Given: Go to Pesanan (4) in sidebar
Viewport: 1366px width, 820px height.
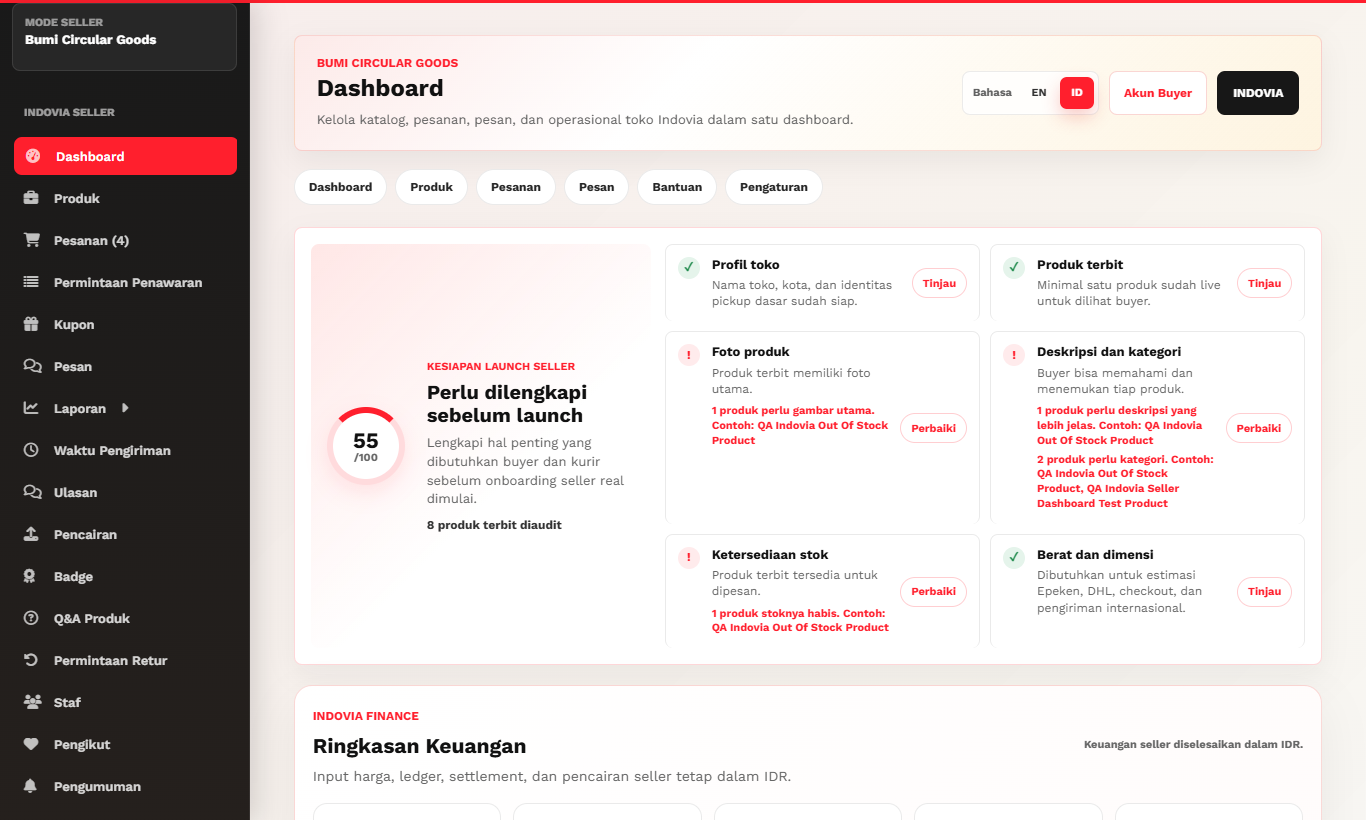Looking at the screenshot, I should (x=125, y=240).
